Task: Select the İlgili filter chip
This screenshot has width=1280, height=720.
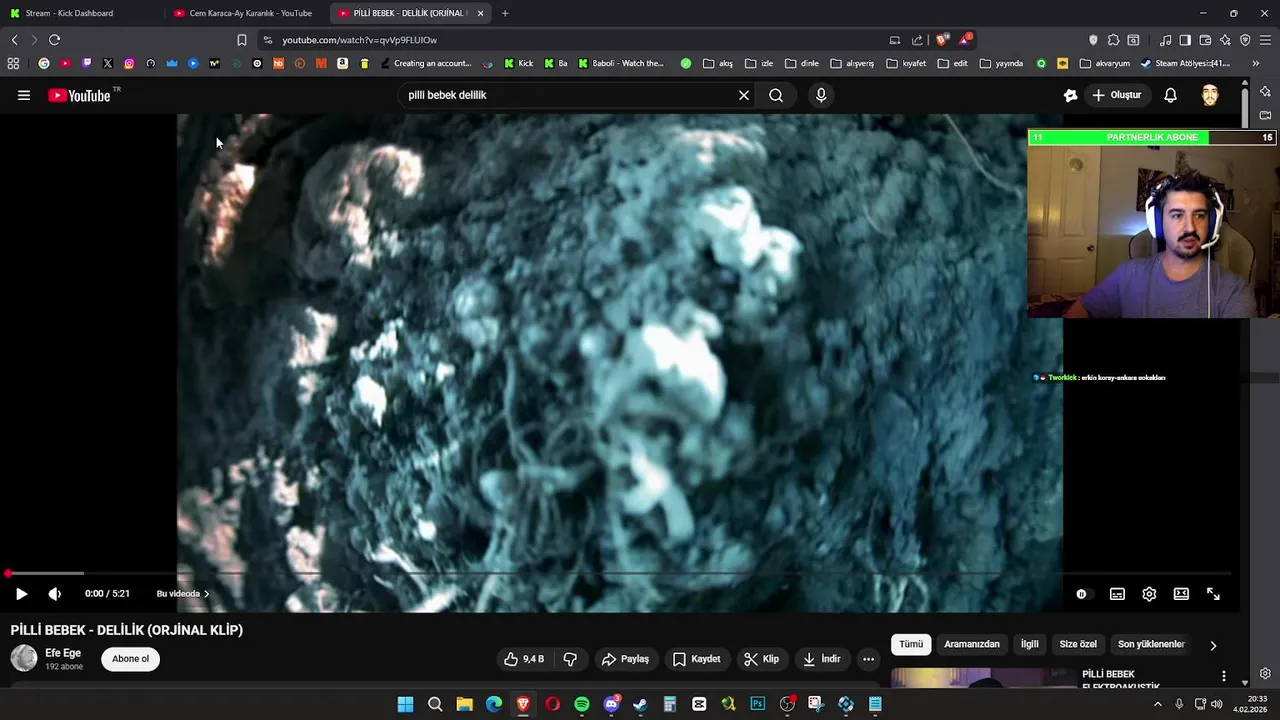Action: point(1029,645)
